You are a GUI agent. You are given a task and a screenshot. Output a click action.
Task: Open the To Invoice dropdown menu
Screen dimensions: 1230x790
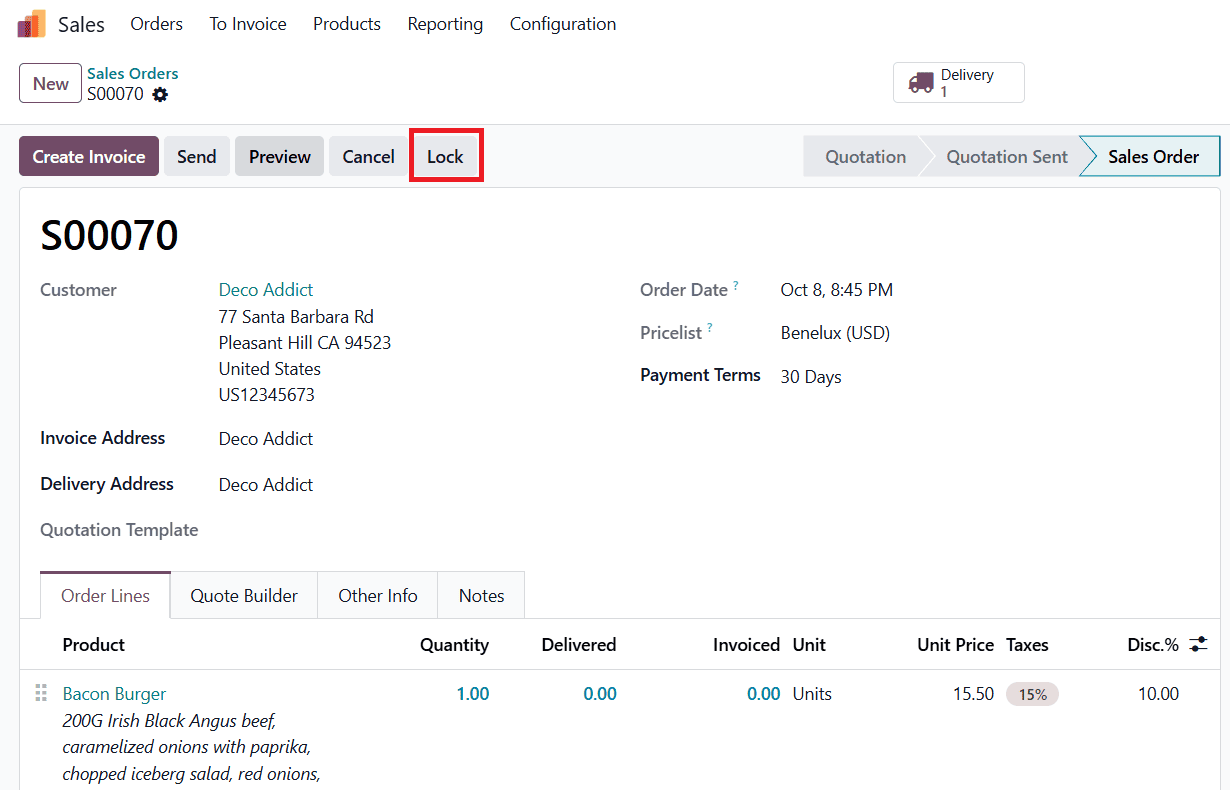(x=248, y=24)
